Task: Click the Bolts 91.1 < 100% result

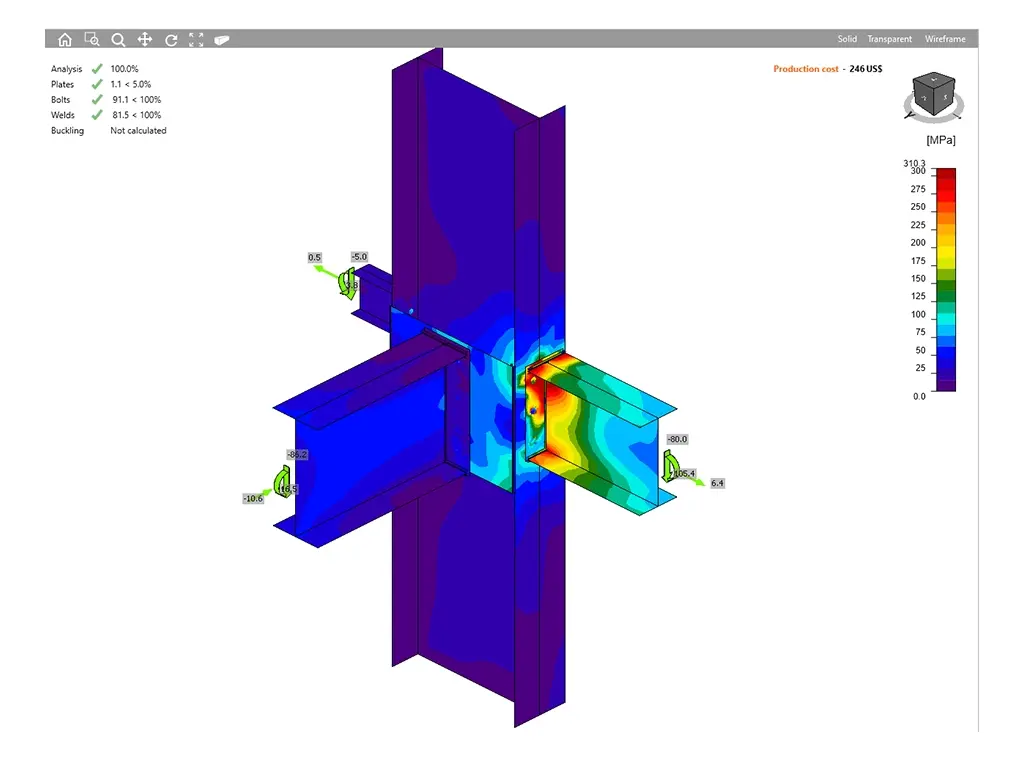Action: [136, 99]
